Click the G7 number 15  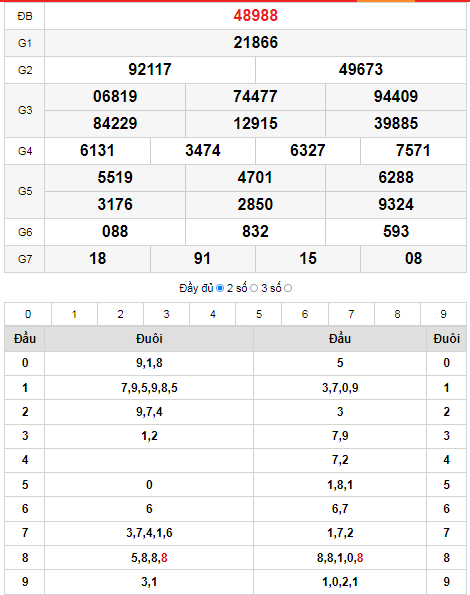coord(308,259)
